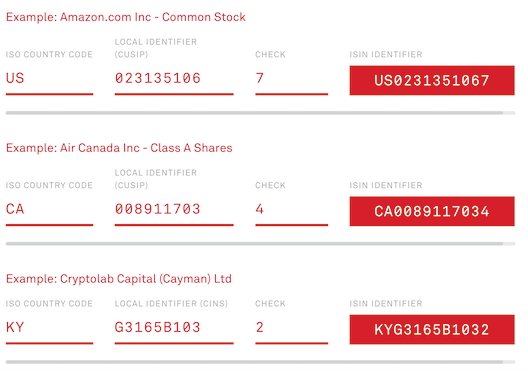The image size is (528, 371).
Task: Click the scrollbar under the Amazon example
Action: tap(260, 113)
